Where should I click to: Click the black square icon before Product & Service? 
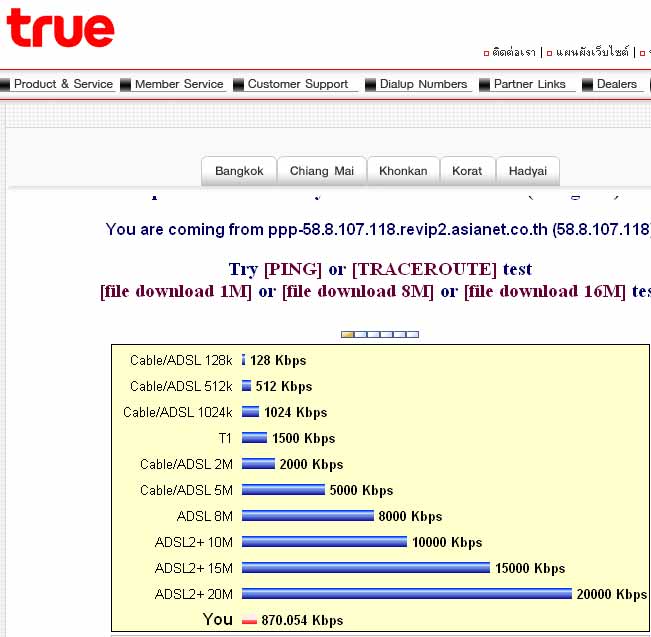(x=5, y=85)
